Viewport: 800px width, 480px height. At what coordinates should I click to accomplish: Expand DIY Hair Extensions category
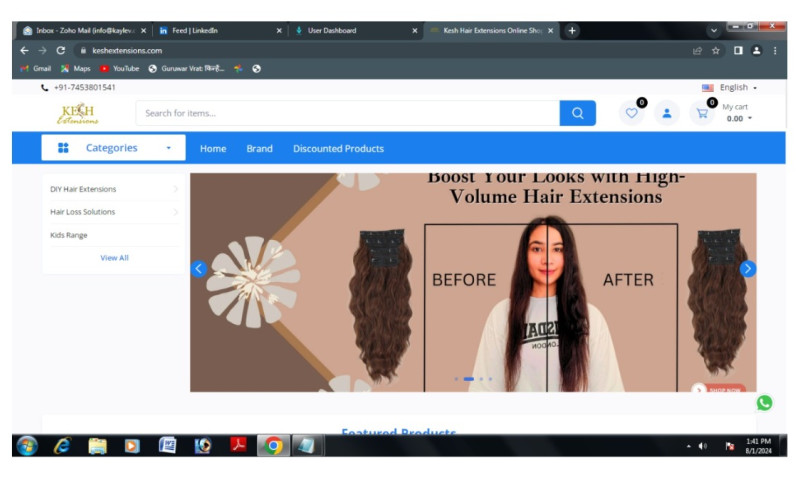point(113,189)
